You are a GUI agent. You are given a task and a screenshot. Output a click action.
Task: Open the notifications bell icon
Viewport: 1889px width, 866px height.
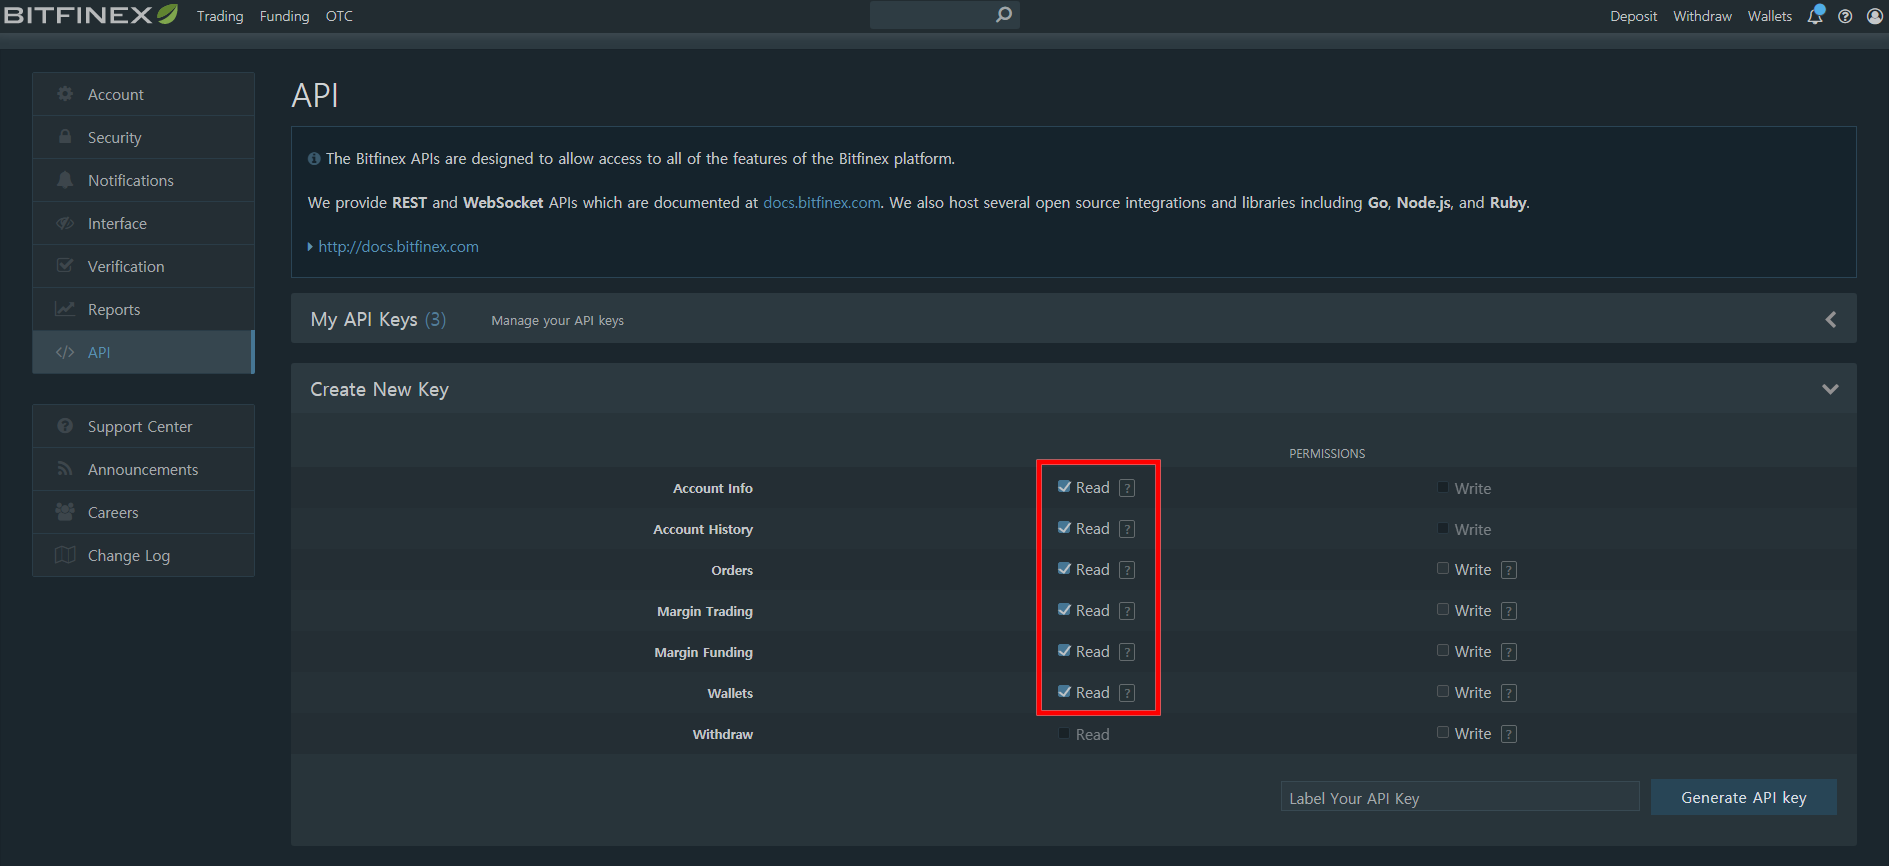coord(1815,15)
